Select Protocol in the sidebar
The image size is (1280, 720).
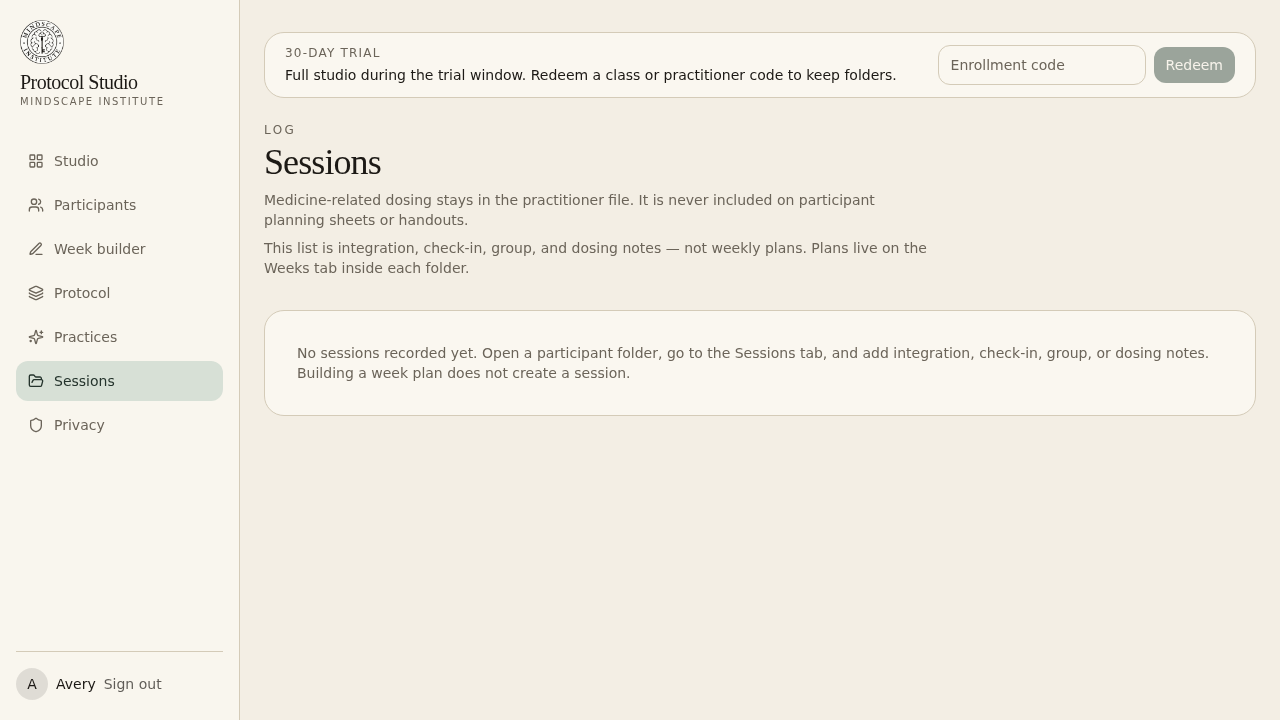[x=119, y=293]
